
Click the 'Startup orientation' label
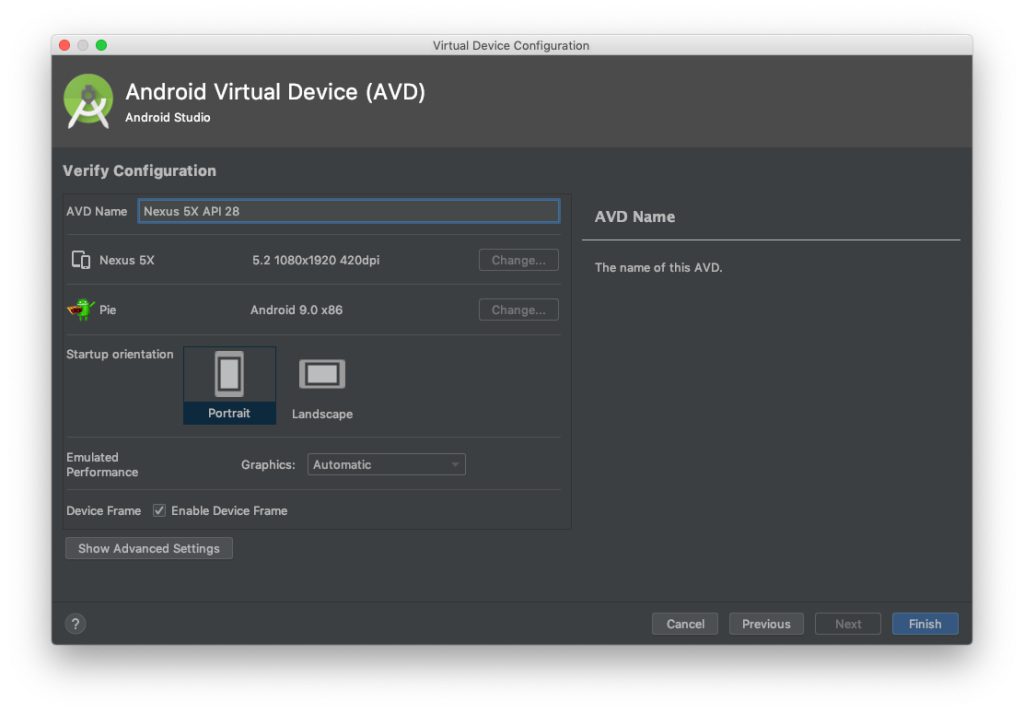120,354
